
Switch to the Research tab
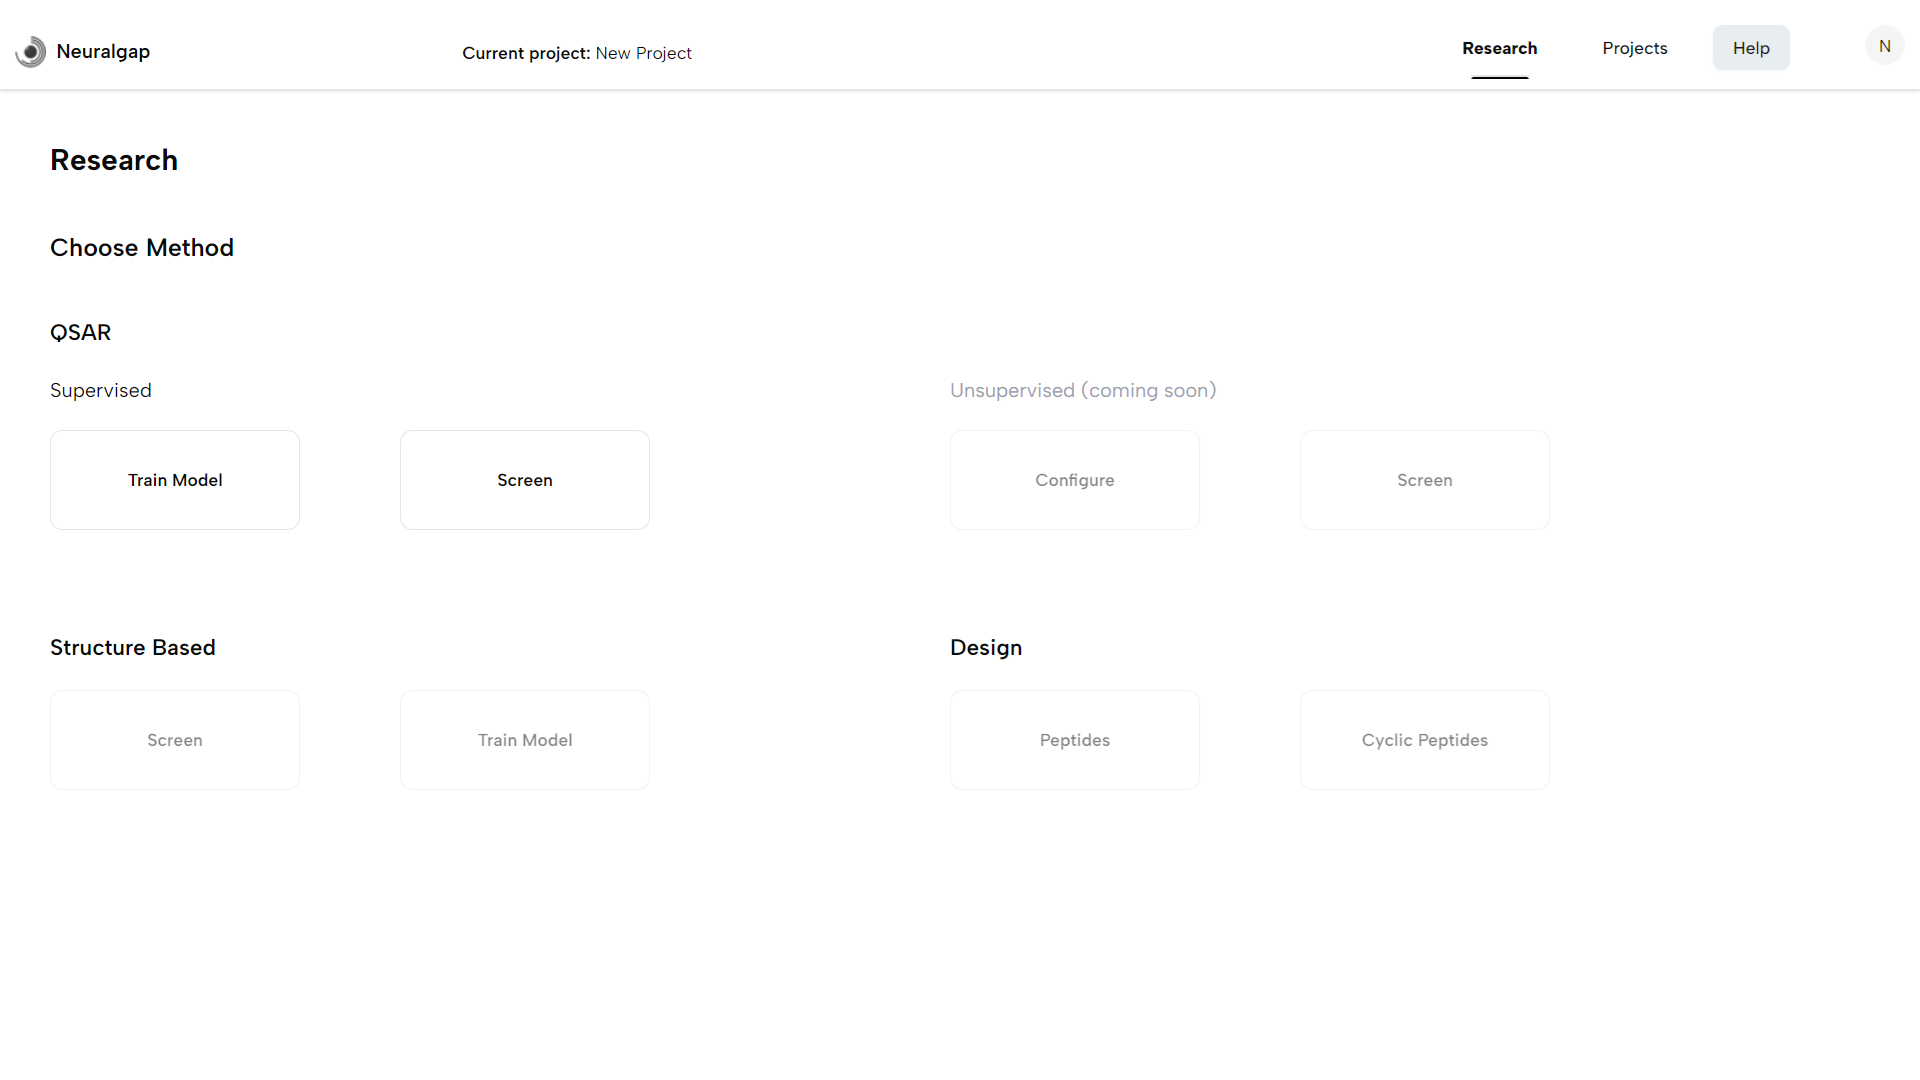pyautogui.click(x=1499, y=48)
